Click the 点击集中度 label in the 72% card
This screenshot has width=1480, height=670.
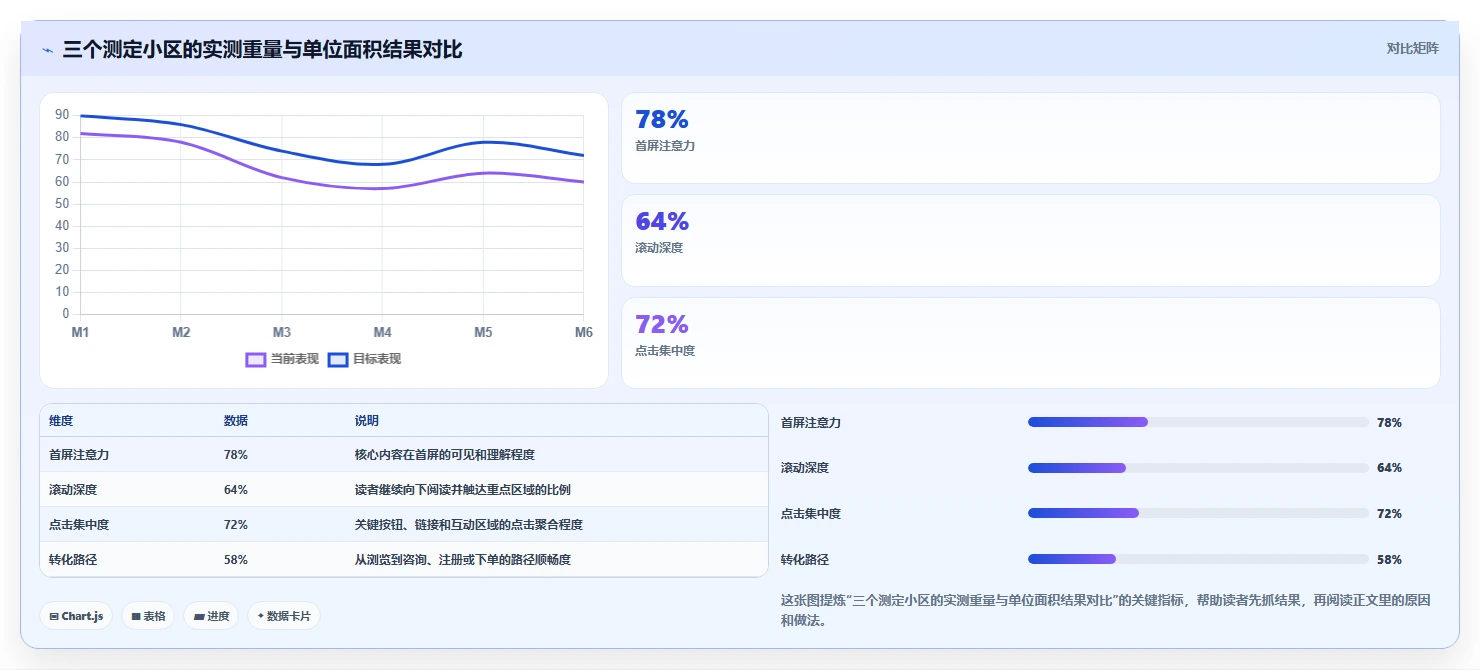click(x=665, y=351)
